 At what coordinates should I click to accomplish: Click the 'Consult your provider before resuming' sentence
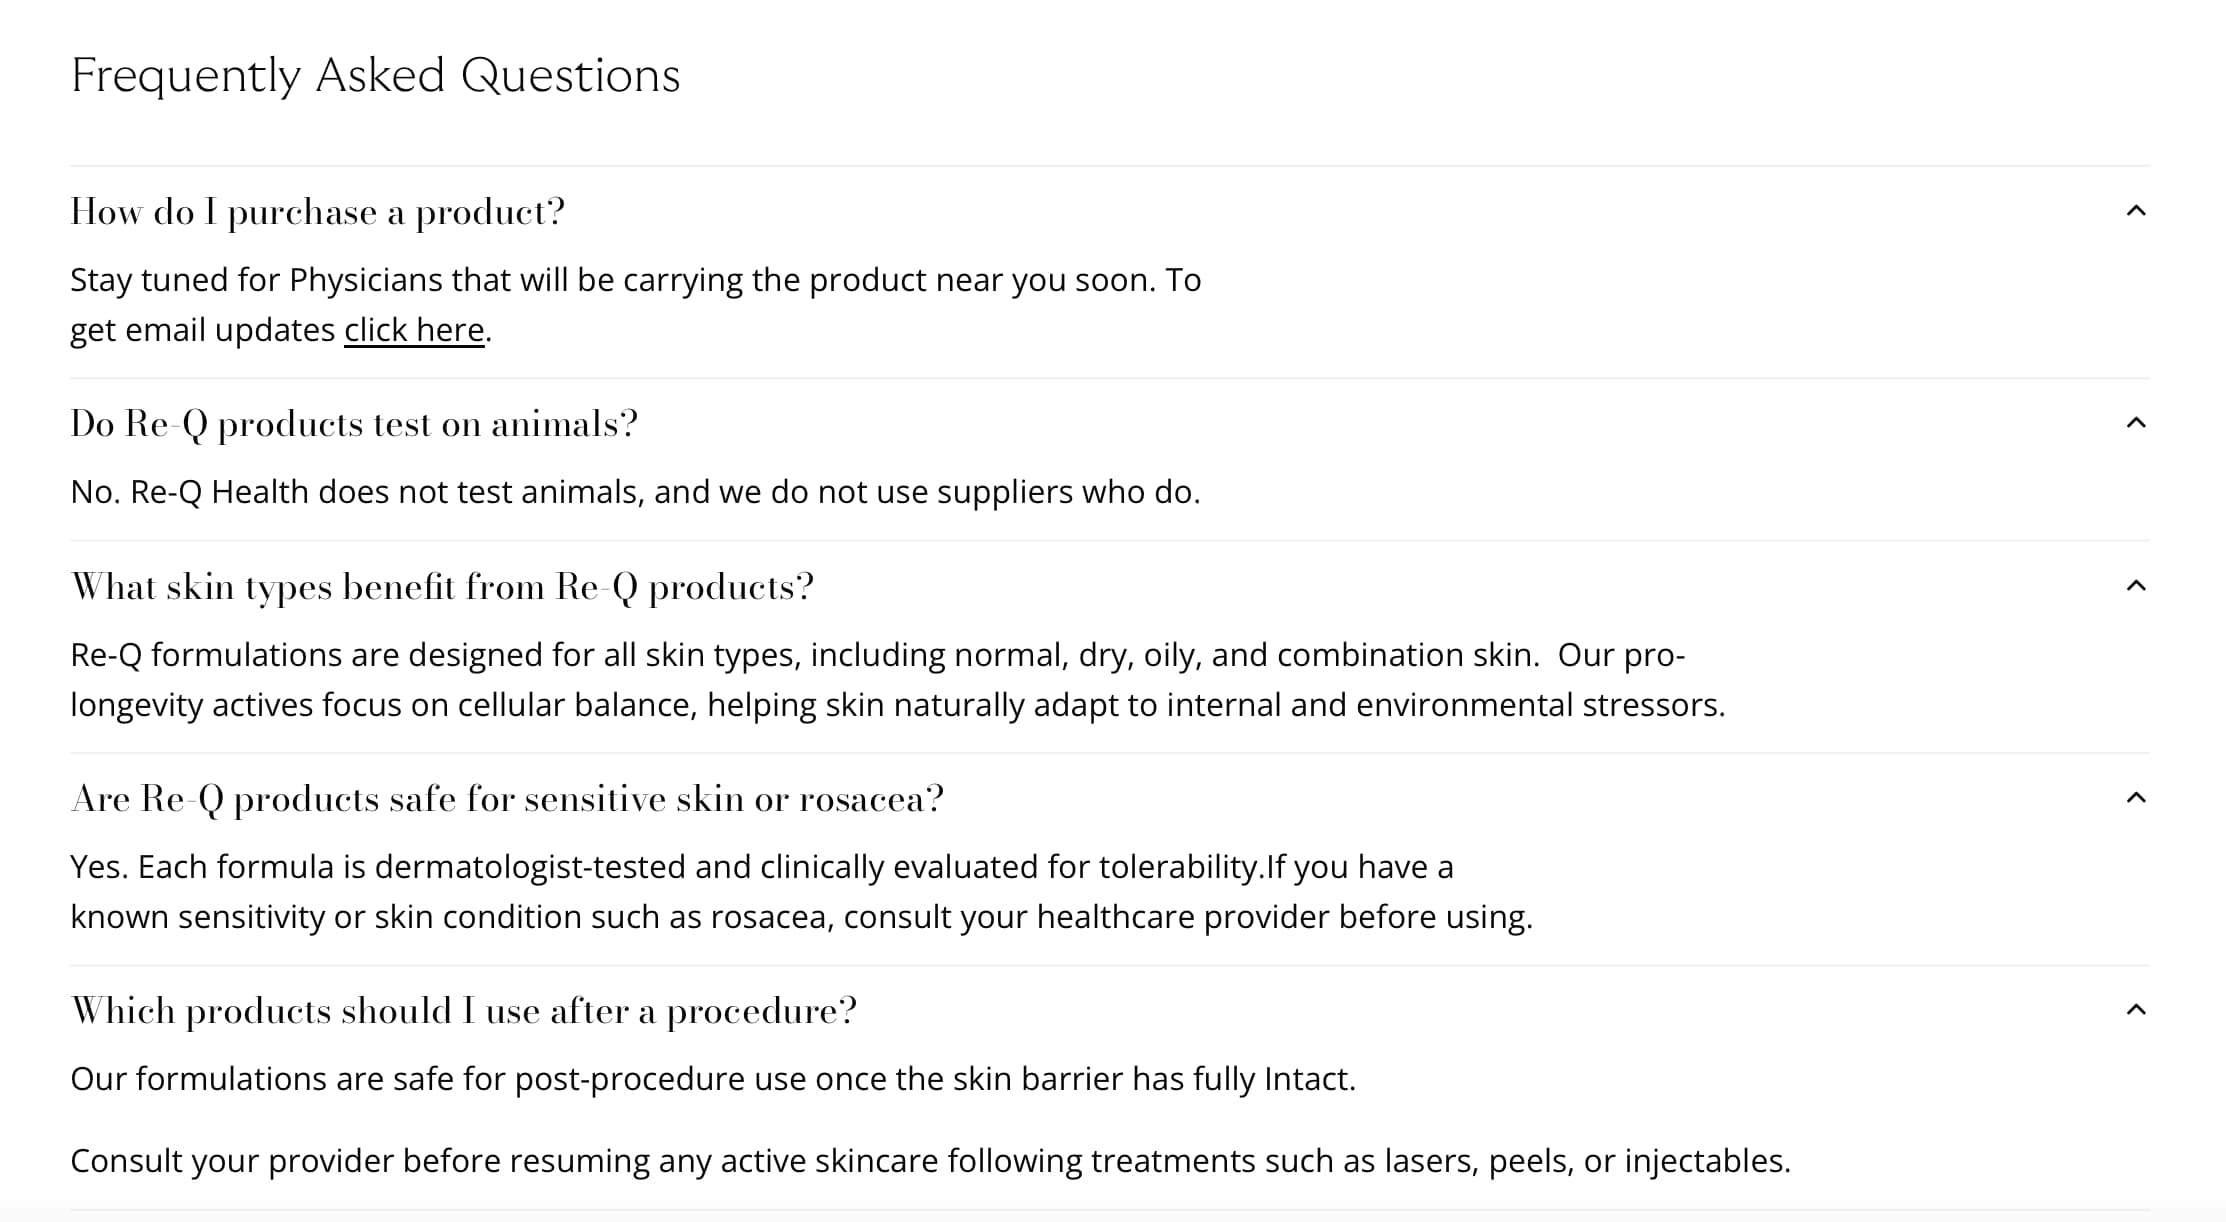click(930, 1161)
